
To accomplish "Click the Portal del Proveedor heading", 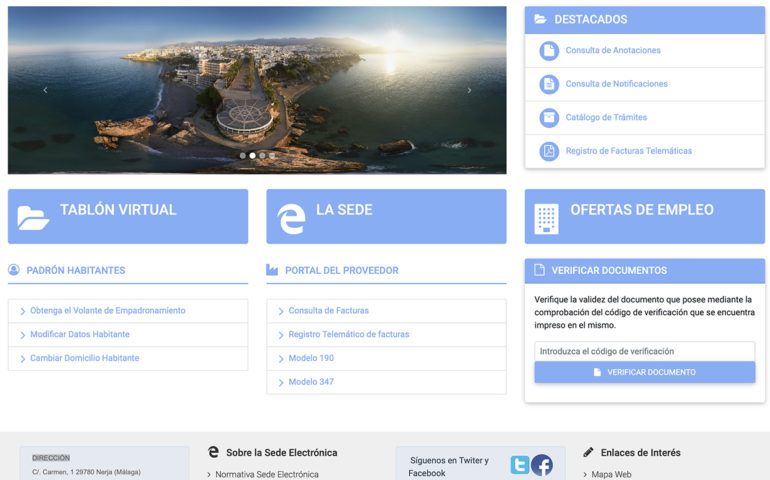I will [342, 270].
